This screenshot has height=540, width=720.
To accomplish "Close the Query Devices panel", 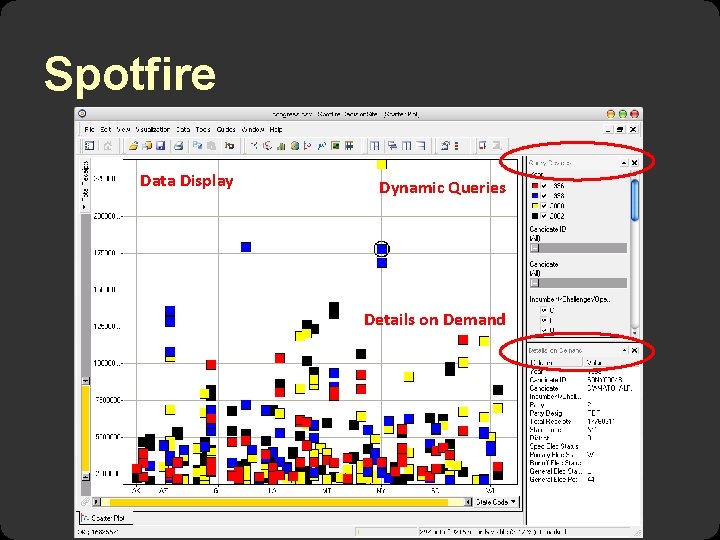I will (635, 163).
